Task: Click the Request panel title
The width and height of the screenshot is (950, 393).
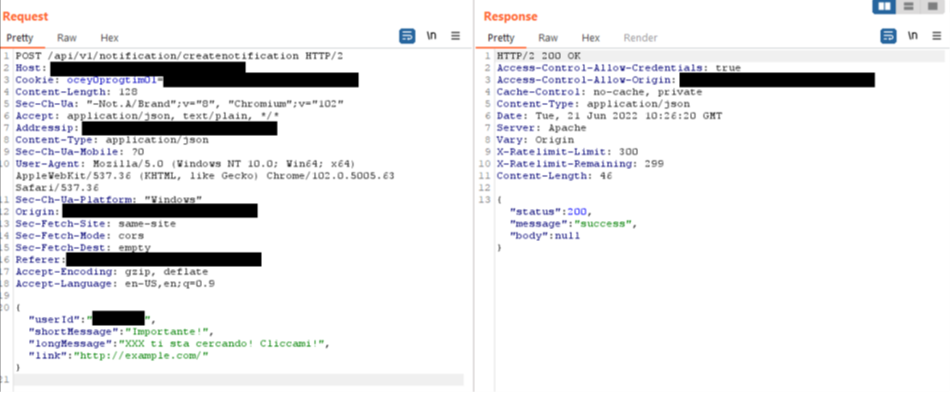Action: point(25,17)
